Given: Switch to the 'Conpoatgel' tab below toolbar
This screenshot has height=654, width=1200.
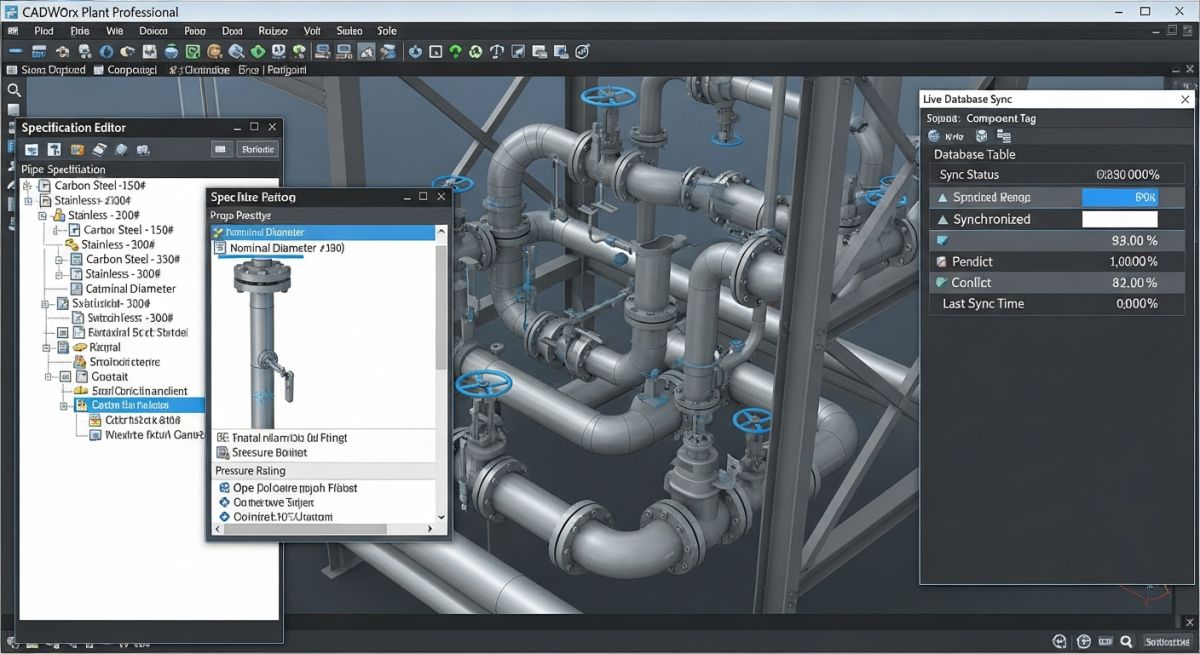Looking at the screenshot, I should [125, 70].
